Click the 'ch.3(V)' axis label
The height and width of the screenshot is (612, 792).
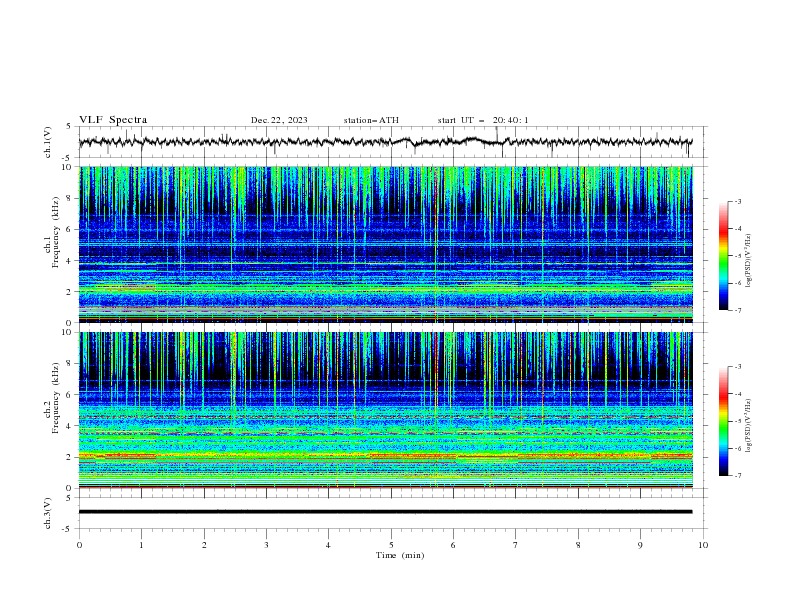coord(48,513)
